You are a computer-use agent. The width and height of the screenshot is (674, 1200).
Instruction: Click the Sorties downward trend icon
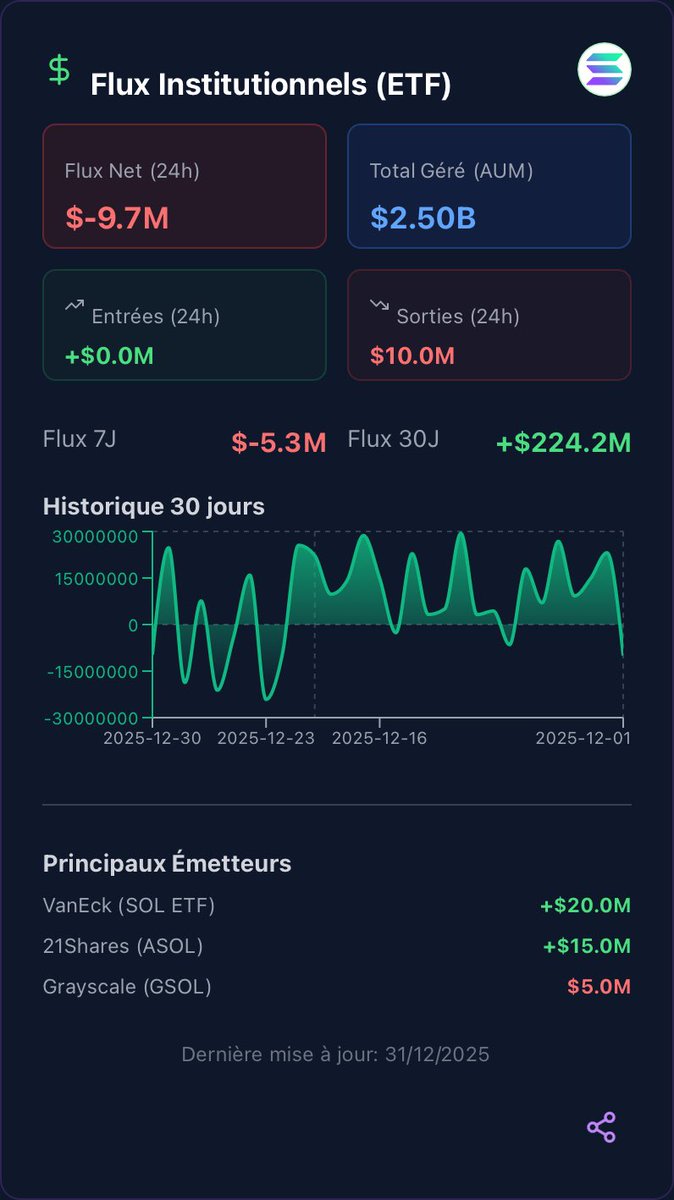[379, 305]
